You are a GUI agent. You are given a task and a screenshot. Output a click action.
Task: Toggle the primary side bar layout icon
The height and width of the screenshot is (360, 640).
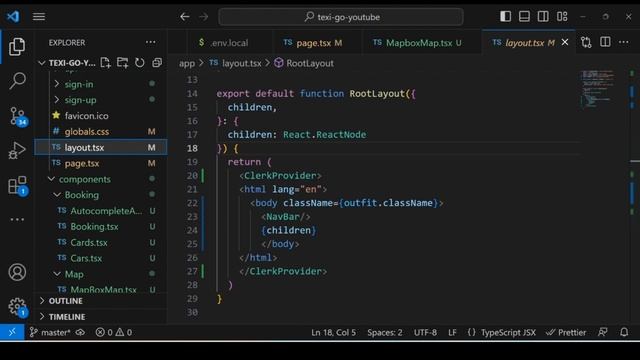click(x=505, y=16)
